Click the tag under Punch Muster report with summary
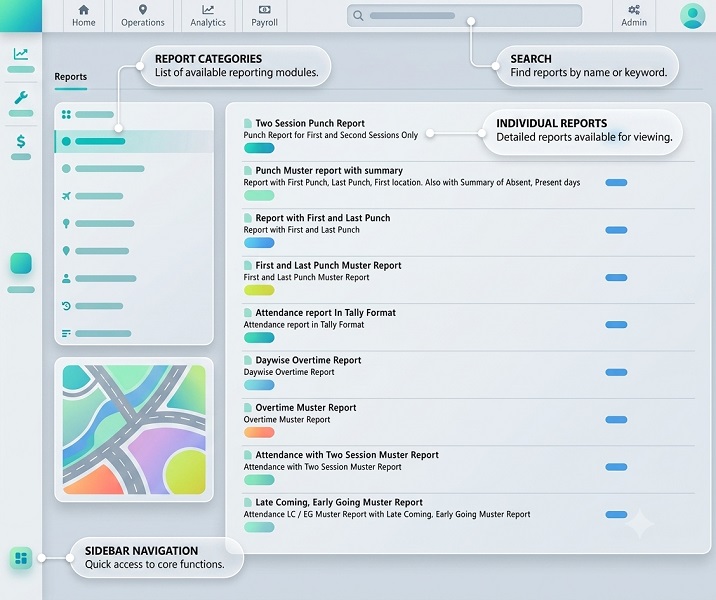The width and height of the screenshot is (716, 600). pos(259,195)
